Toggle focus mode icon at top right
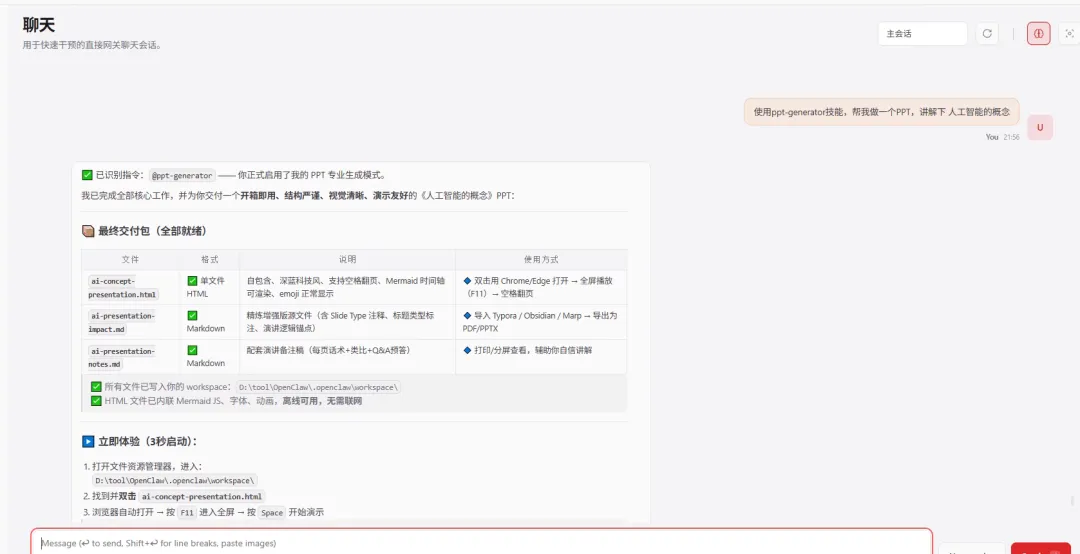This screenshot has height=554, width=1080. click(x=1070, y=34)
